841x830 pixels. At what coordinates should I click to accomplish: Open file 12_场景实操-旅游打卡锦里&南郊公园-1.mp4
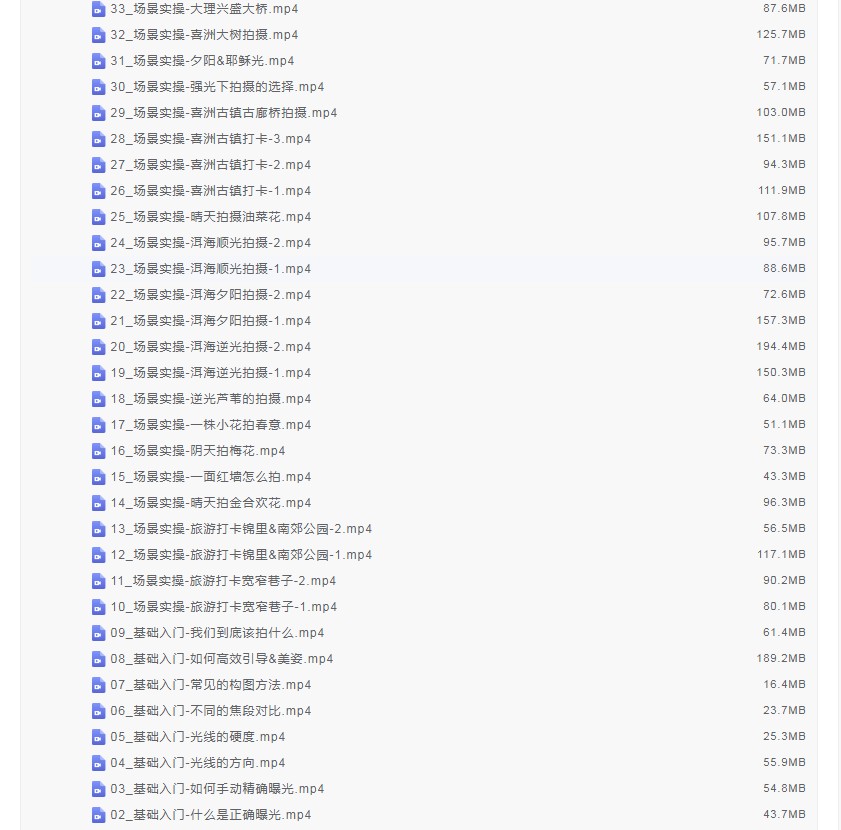tap(241, 555)
